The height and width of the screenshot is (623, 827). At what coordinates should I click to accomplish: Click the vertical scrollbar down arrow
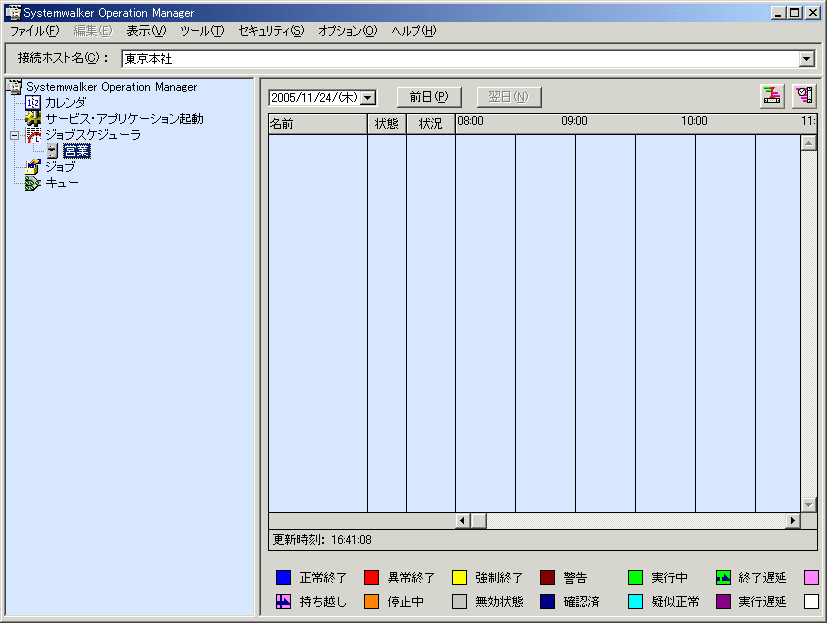[809, 505]
